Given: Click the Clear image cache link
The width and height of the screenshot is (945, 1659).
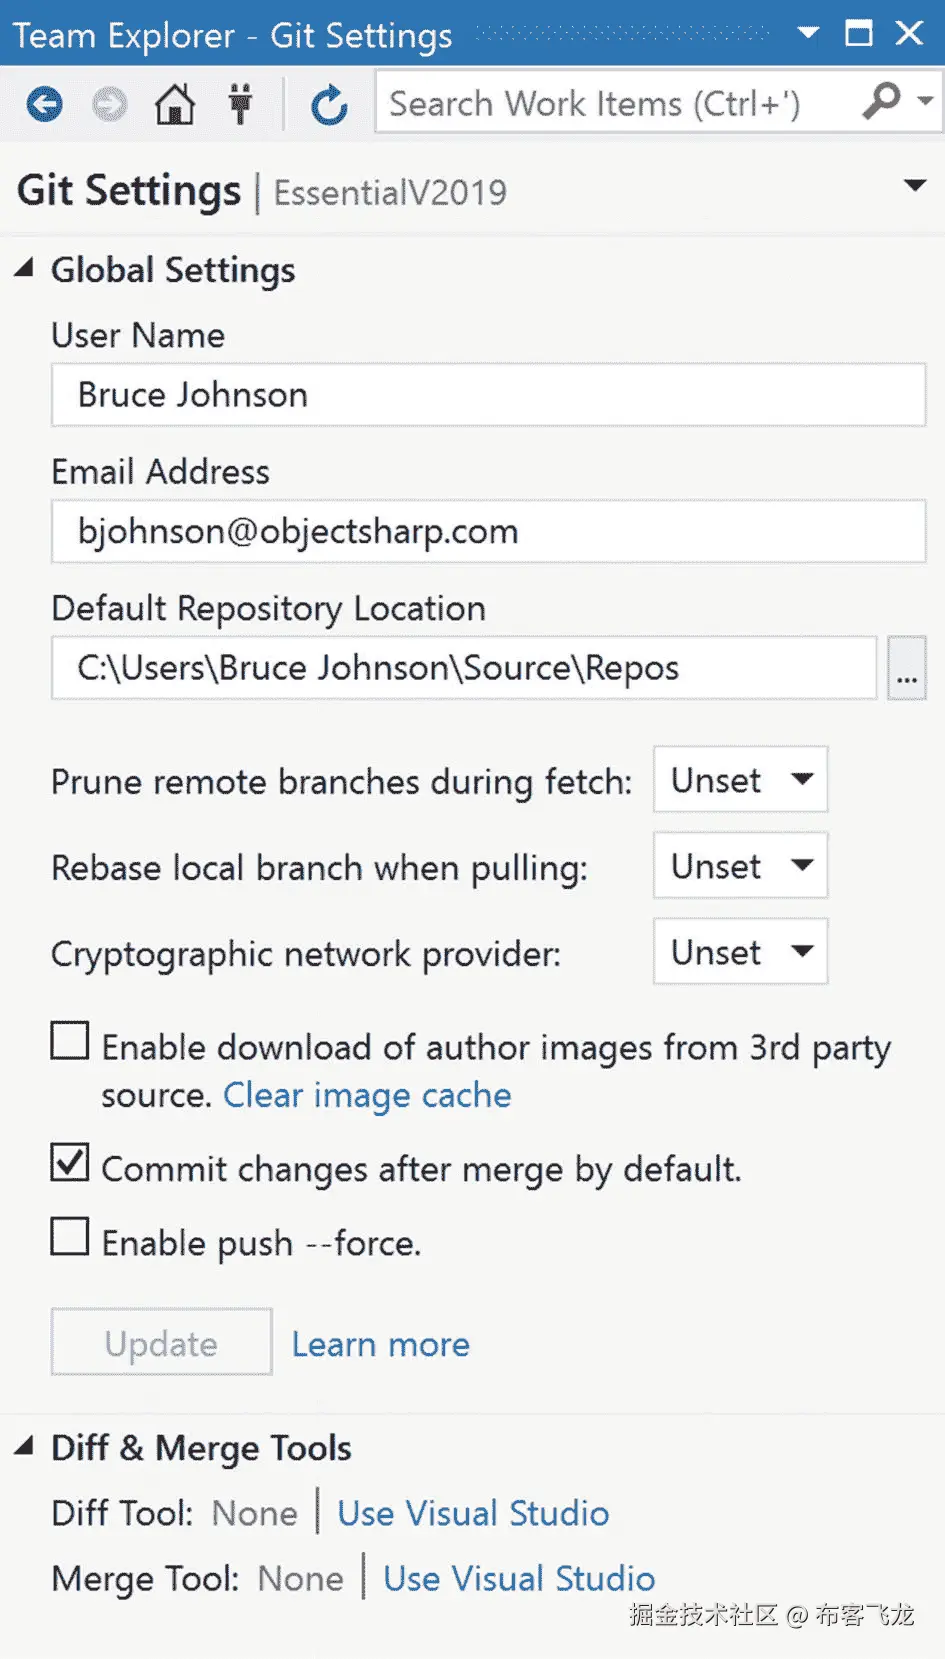Looking at the screenshot, I should click(367, 1096).
